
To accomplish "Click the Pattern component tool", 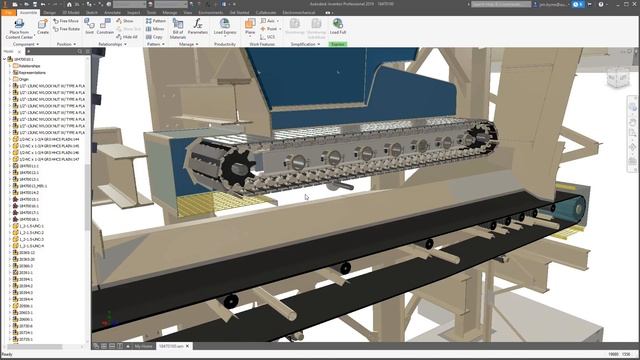I will tap(156, 21).
